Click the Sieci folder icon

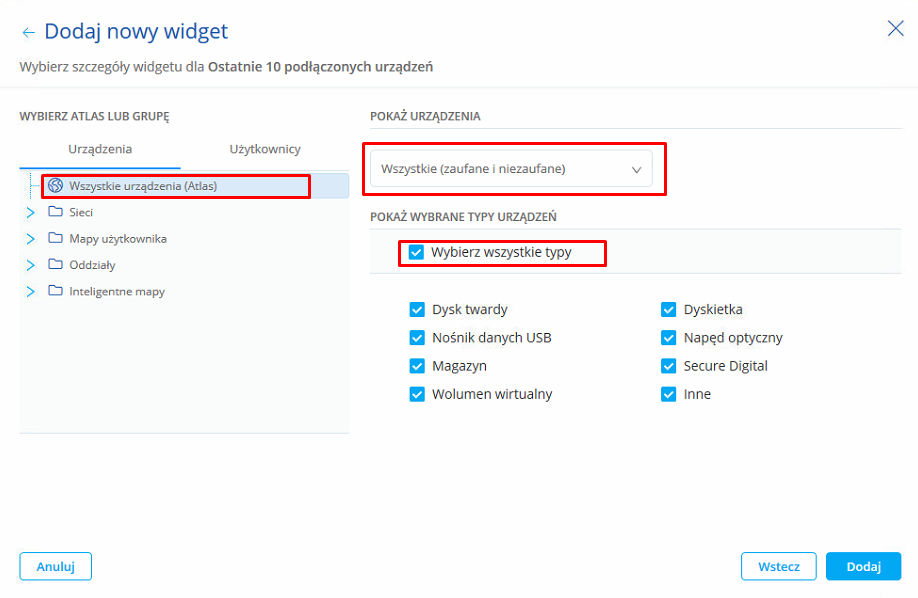click(56, 212)
